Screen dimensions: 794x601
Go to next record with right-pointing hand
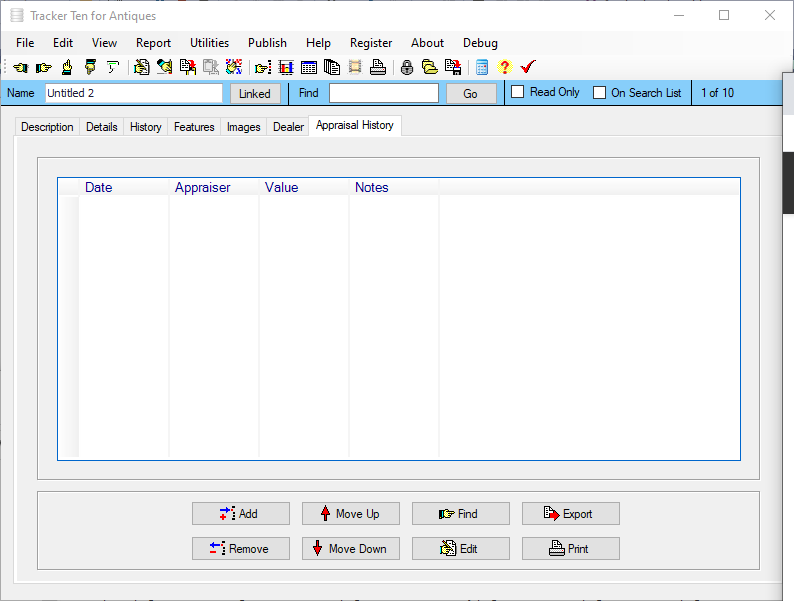pyautogui.click(x=44, y=67)
